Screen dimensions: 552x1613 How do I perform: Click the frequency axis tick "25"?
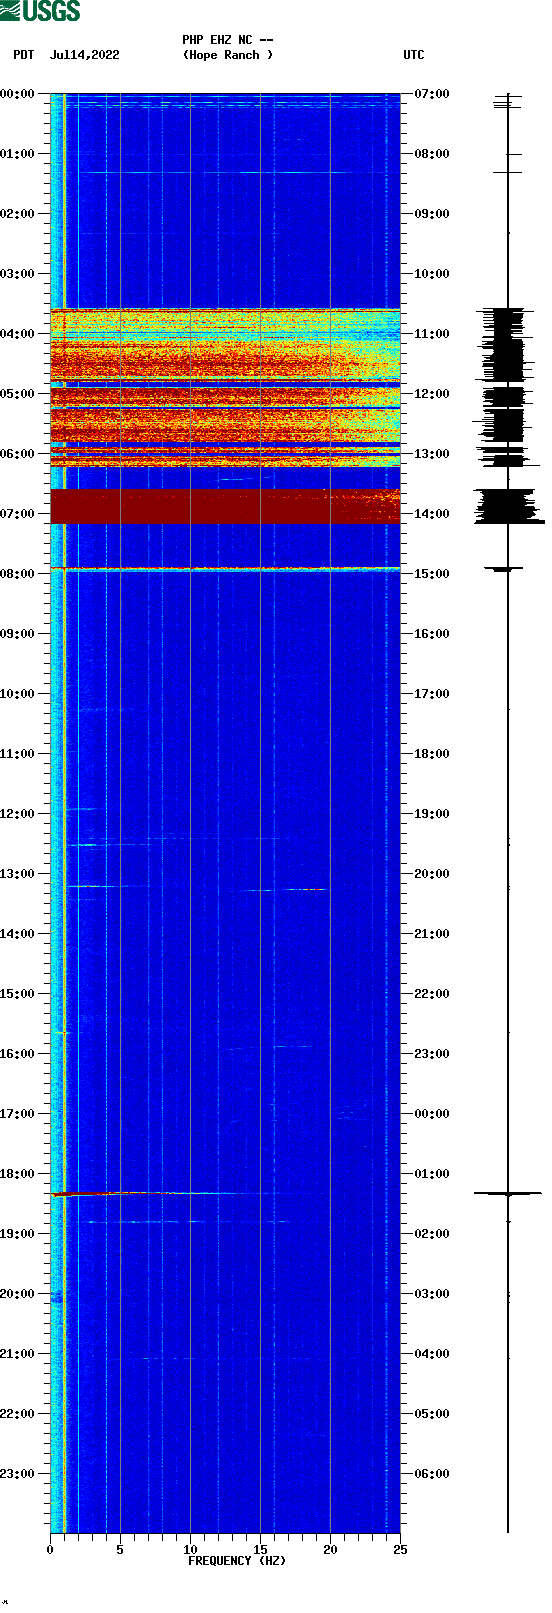(x=400, y=1550)
